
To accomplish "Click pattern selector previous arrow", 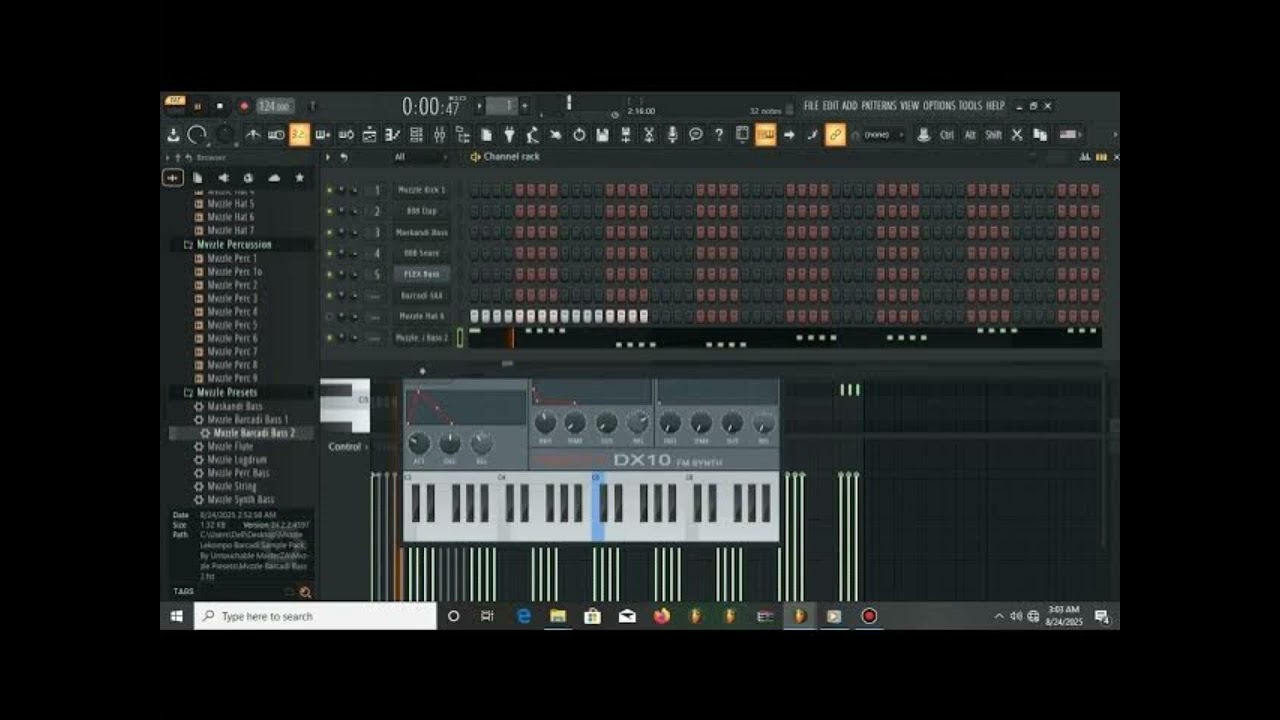I will [x=479, y=105].
